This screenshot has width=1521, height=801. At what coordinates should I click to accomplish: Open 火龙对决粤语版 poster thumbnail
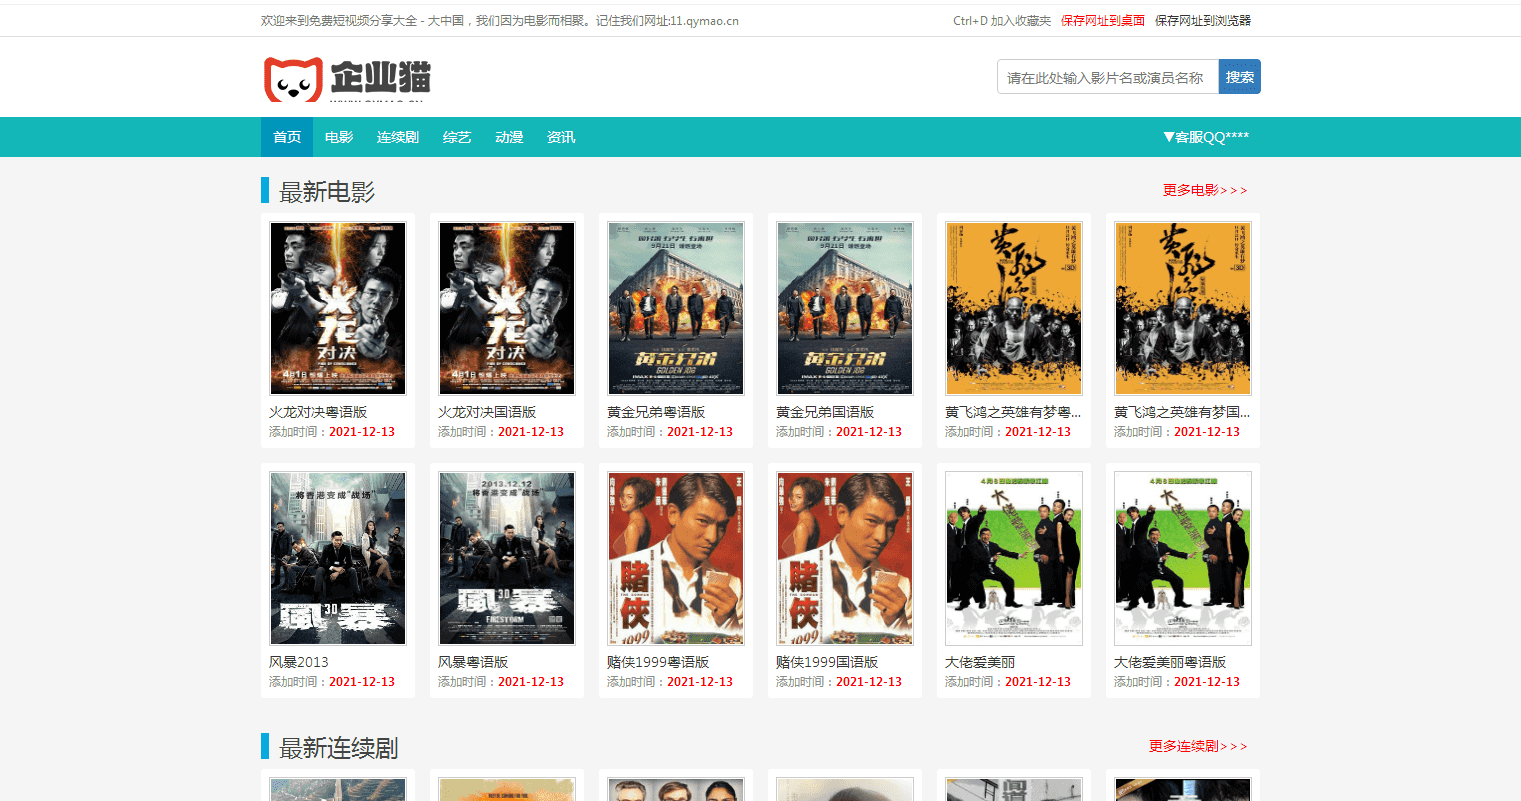338,308
